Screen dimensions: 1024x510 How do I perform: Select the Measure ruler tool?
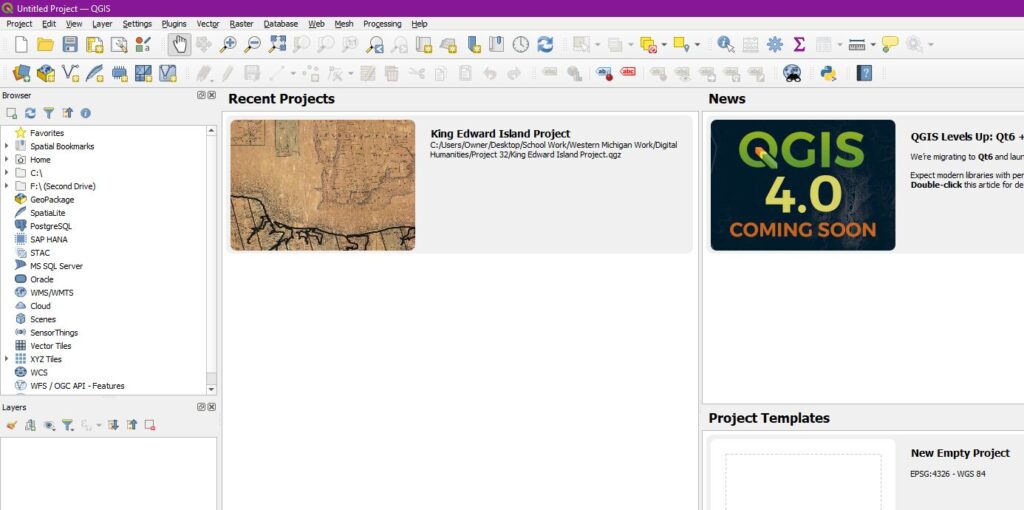857,44
